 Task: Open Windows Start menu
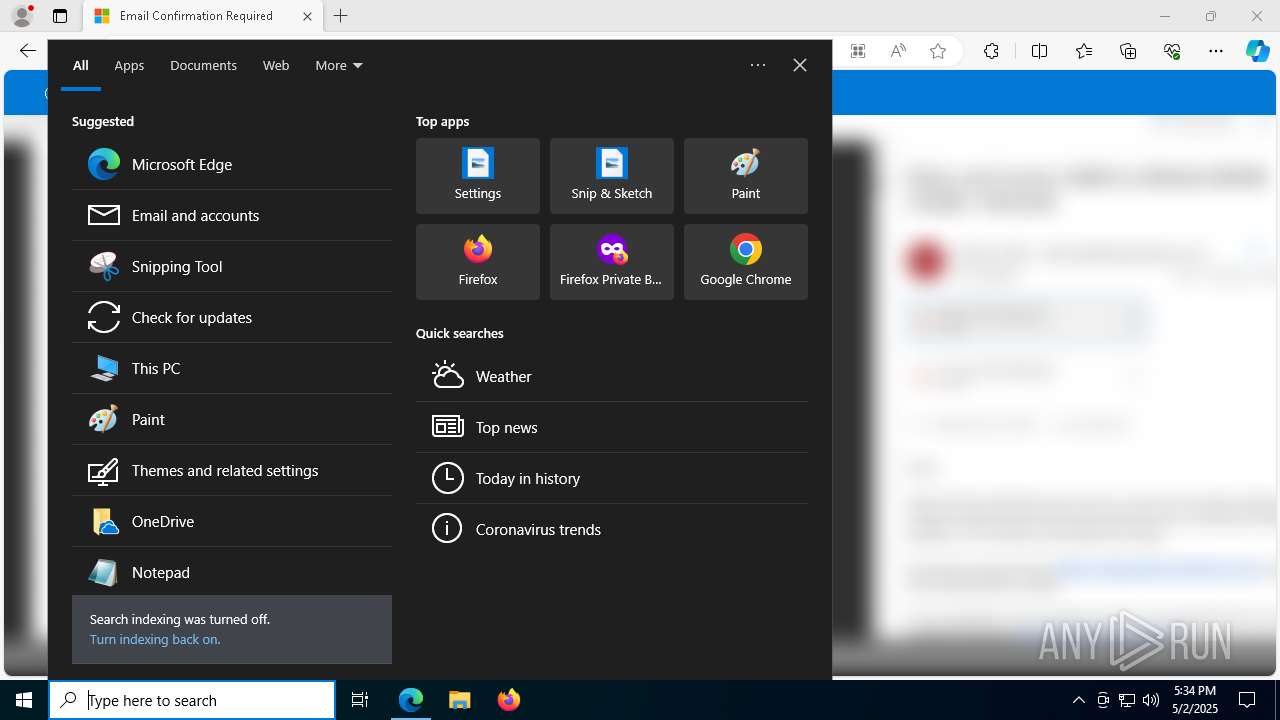tap(24, 700)
